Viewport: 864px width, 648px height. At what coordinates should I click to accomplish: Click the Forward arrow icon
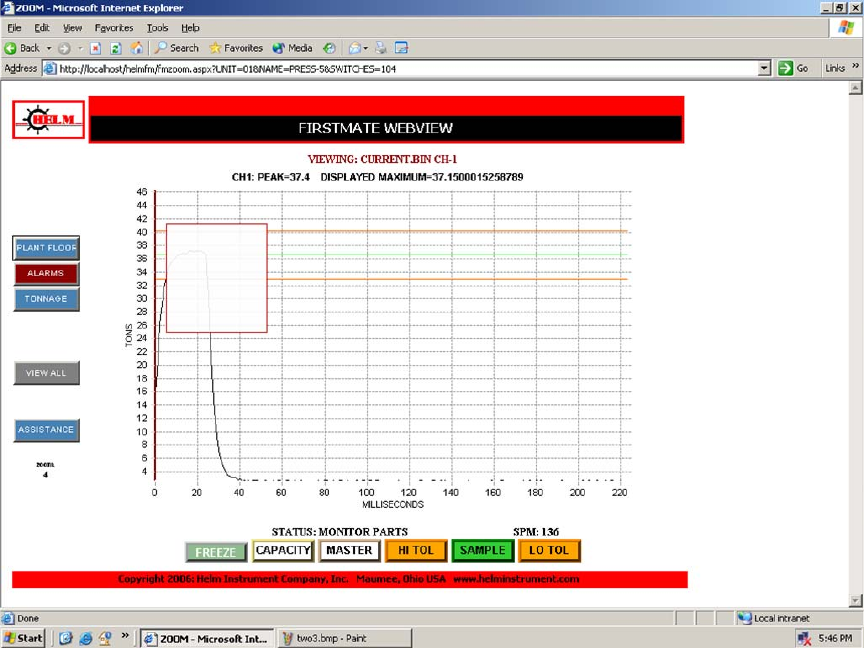click(64, 48)
